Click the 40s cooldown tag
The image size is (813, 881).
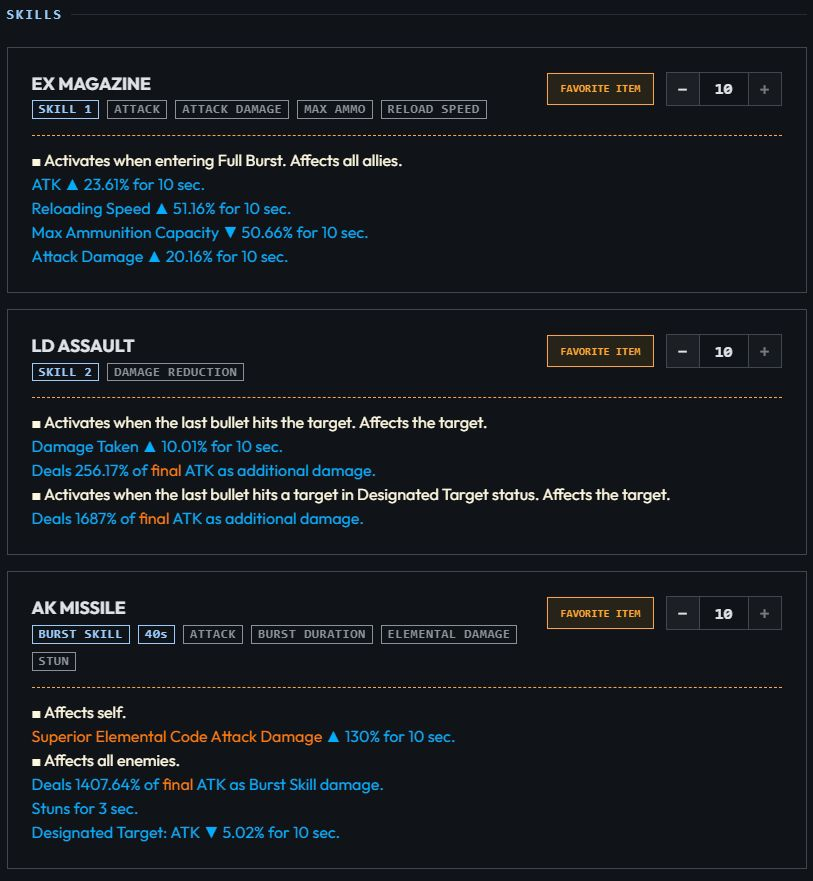tap(156, 634)
